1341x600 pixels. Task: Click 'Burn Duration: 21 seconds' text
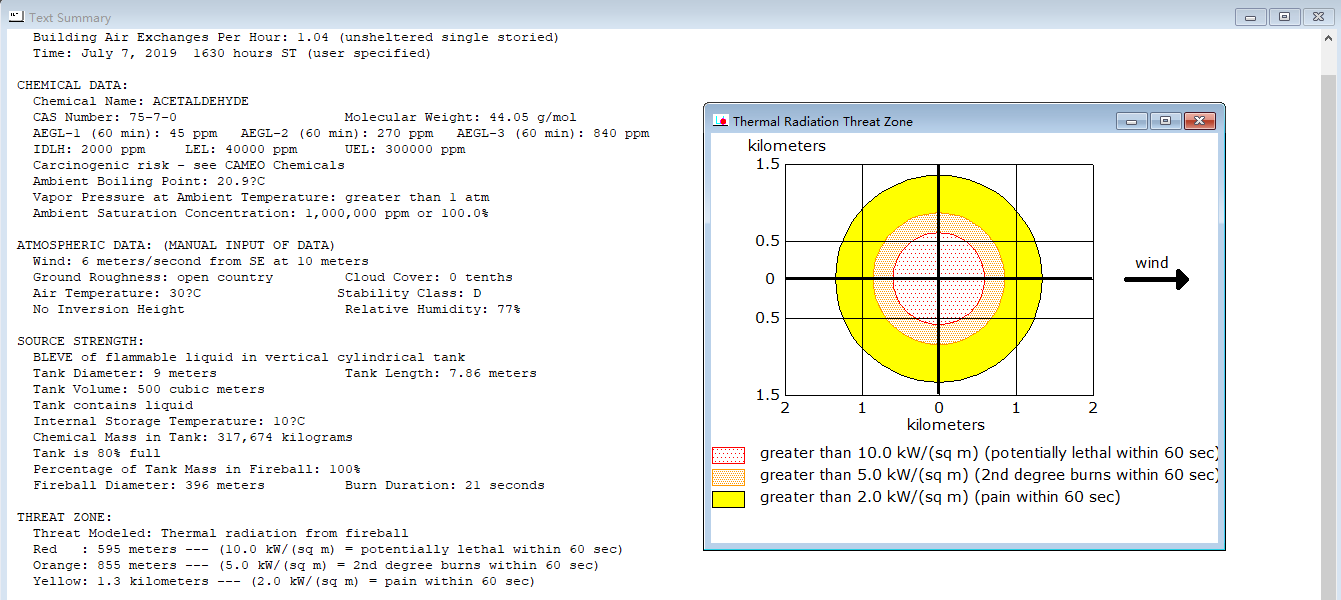click(x=445, y=485)
